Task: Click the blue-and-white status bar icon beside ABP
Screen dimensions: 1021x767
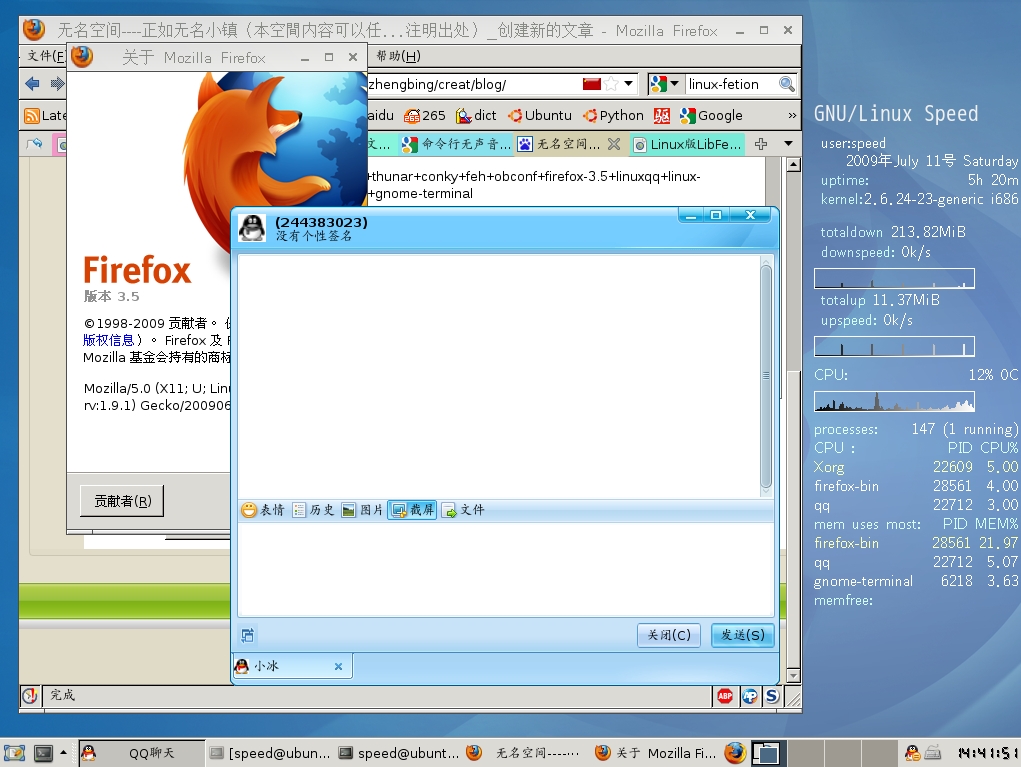Action: click(x=749, y=697)
